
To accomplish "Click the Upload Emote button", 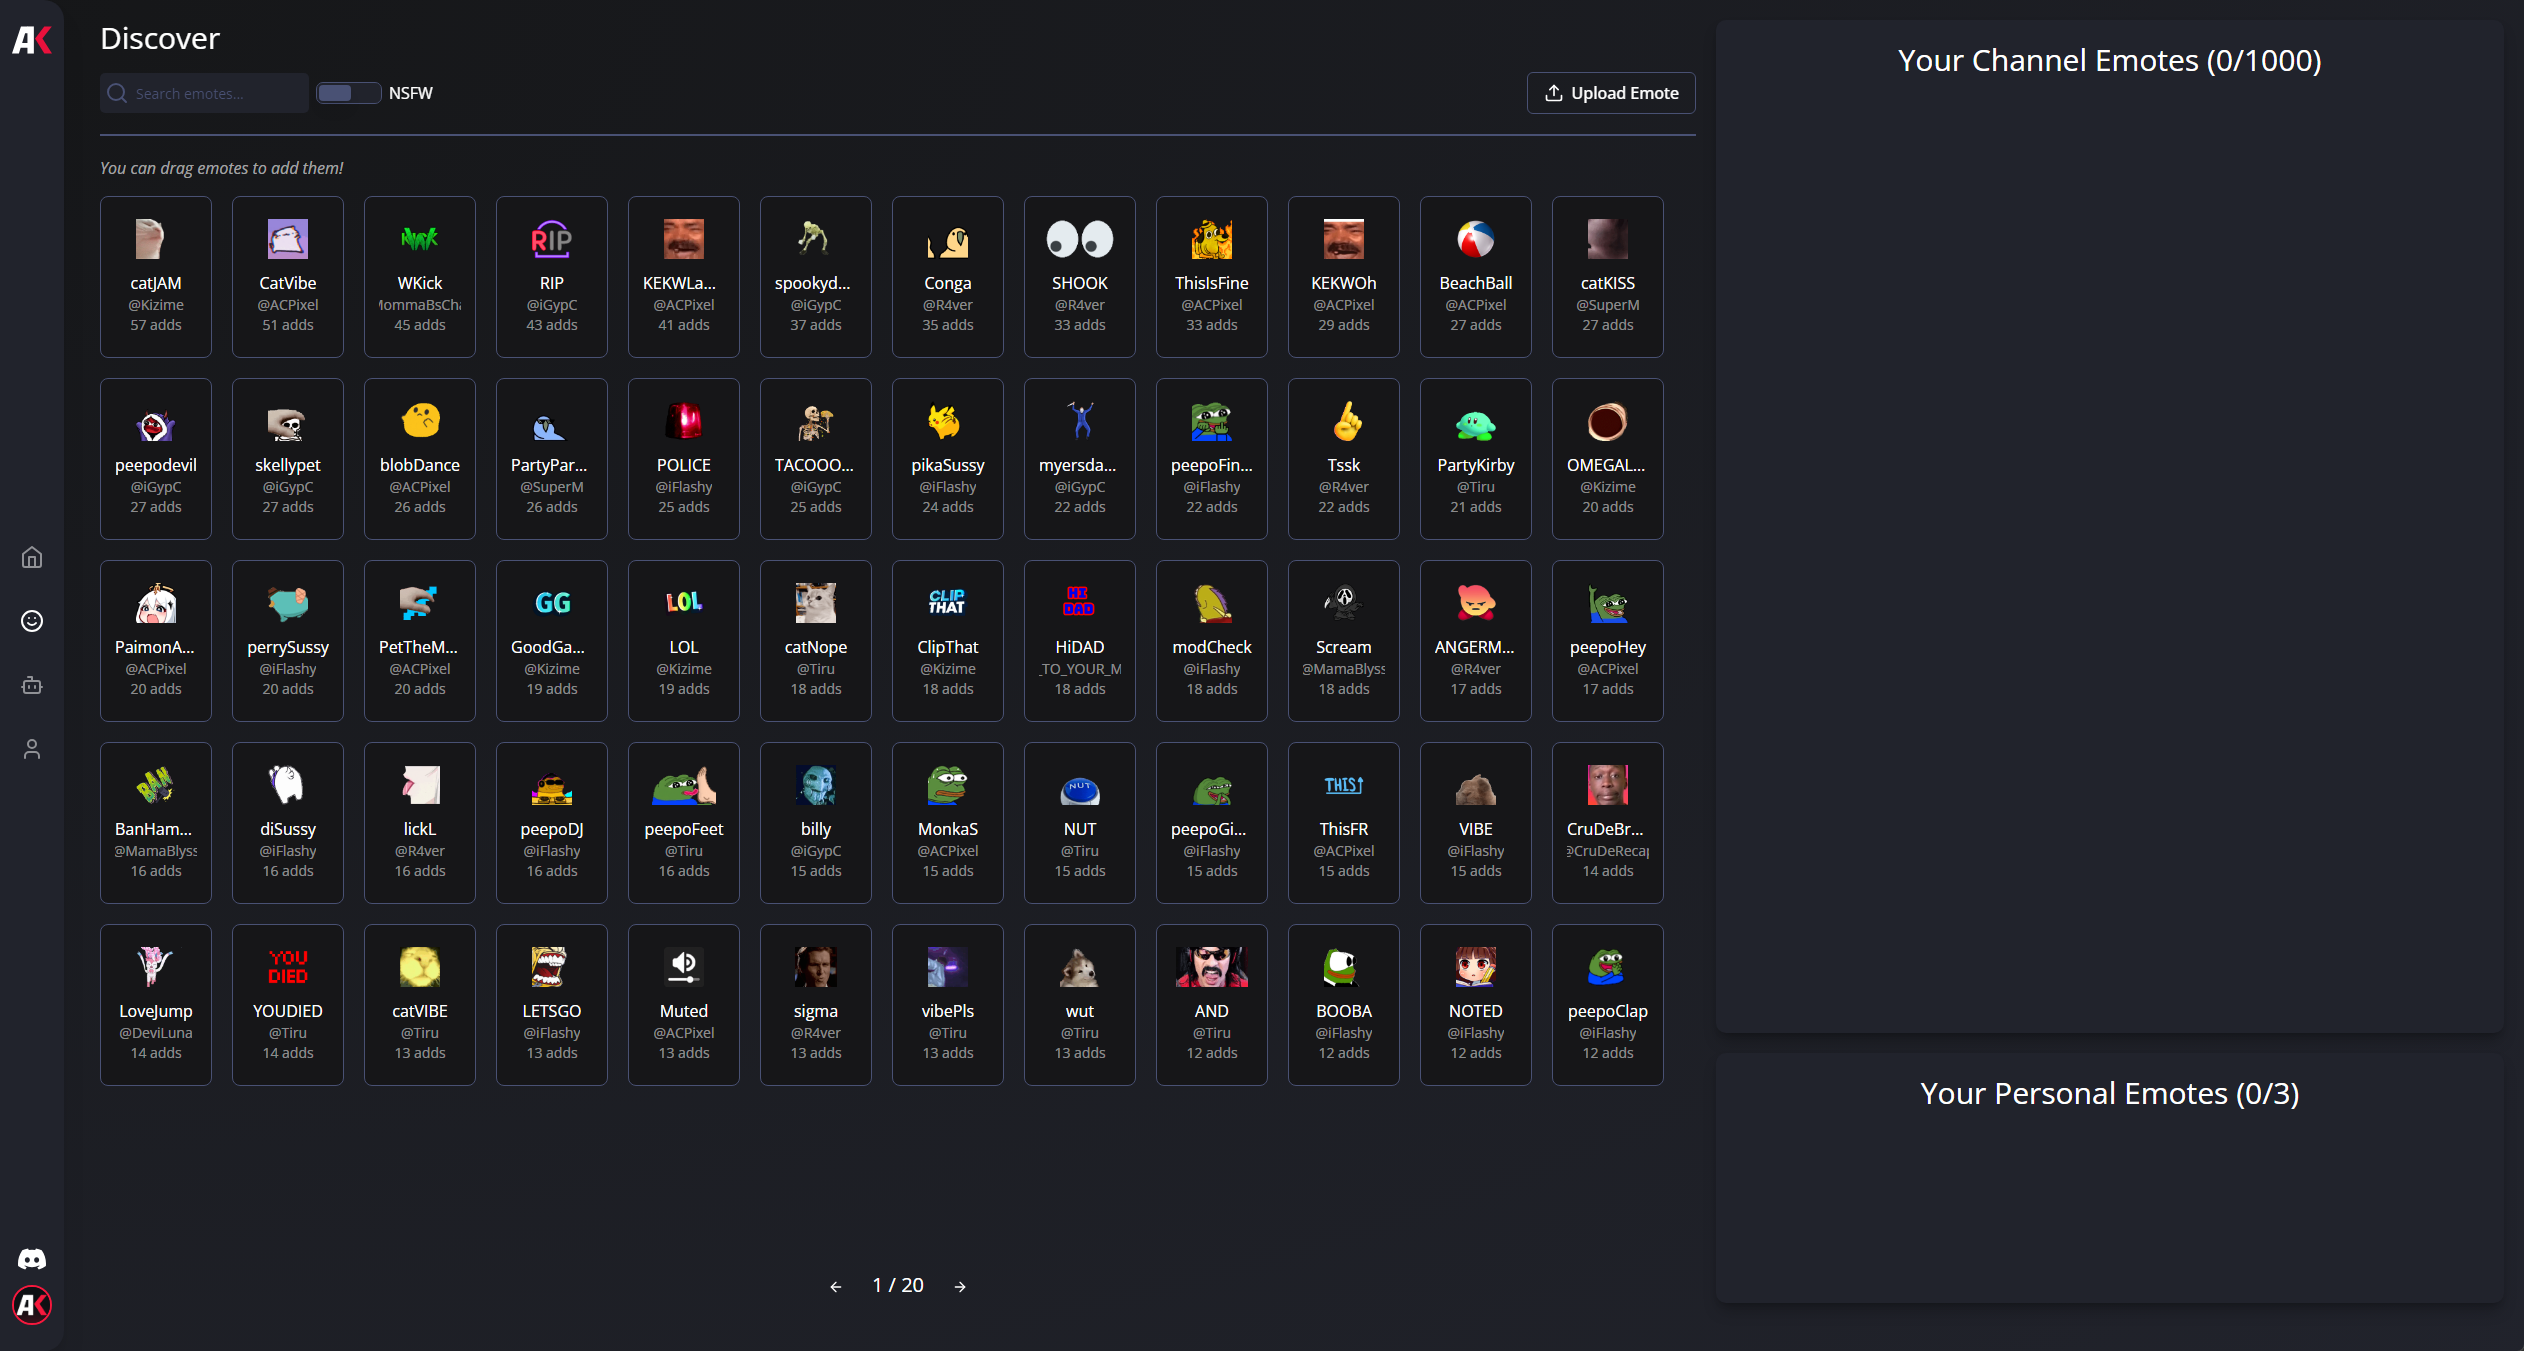I will click(1611, 93).
